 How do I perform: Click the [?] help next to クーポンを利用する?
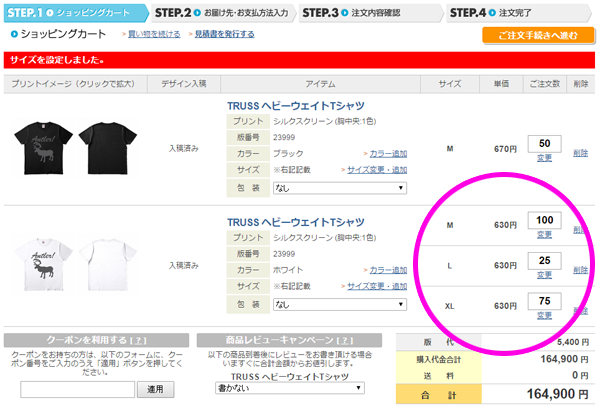138,340
